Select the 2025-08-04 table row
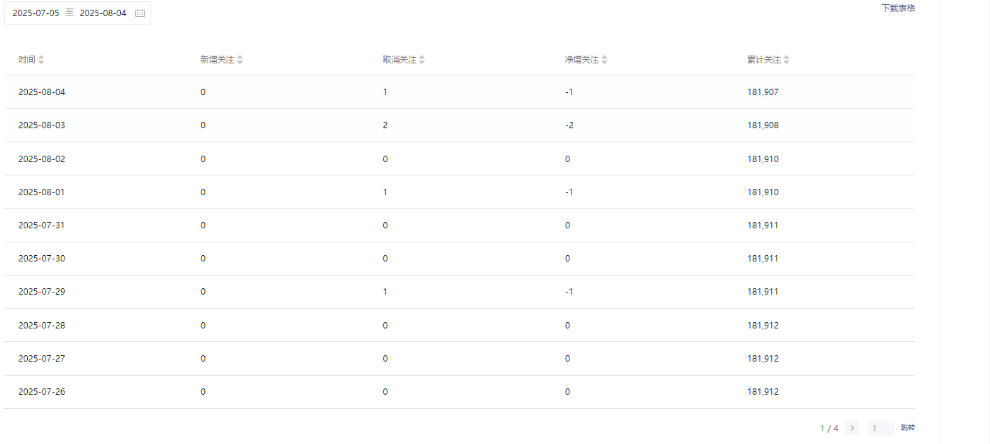 [x=460, y=92]
